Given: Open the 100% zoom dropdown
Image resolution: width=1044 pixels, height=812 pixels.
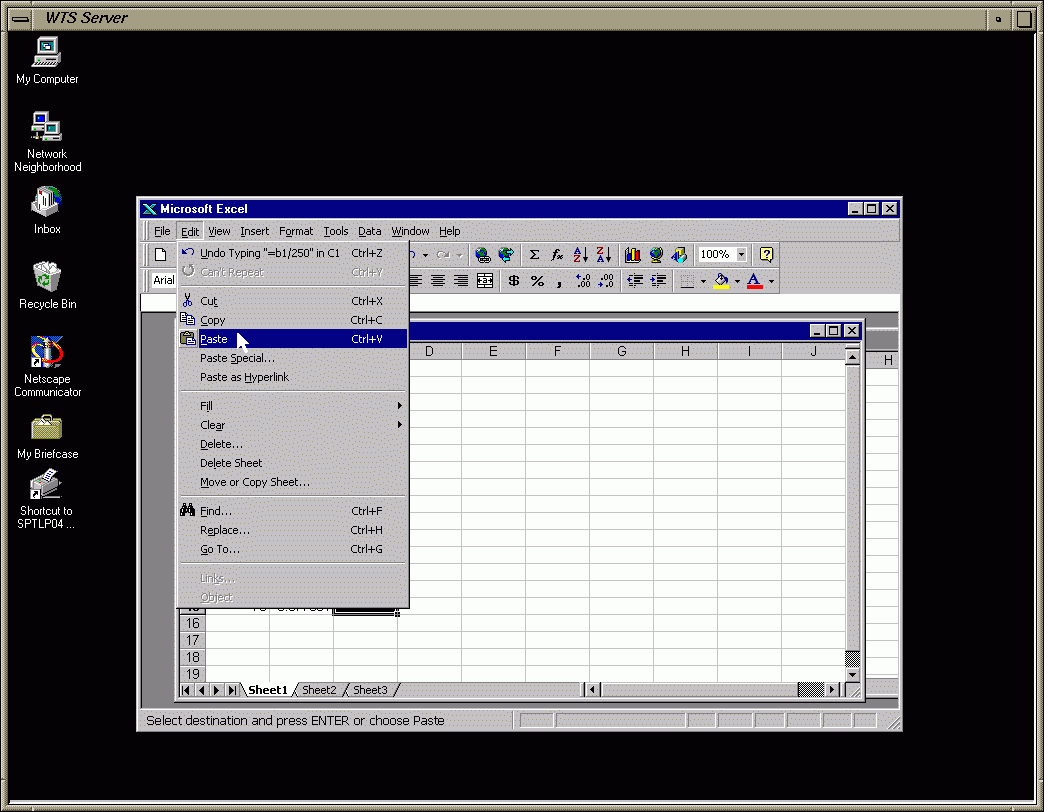Looking at the screenshot, I should 741,255.
